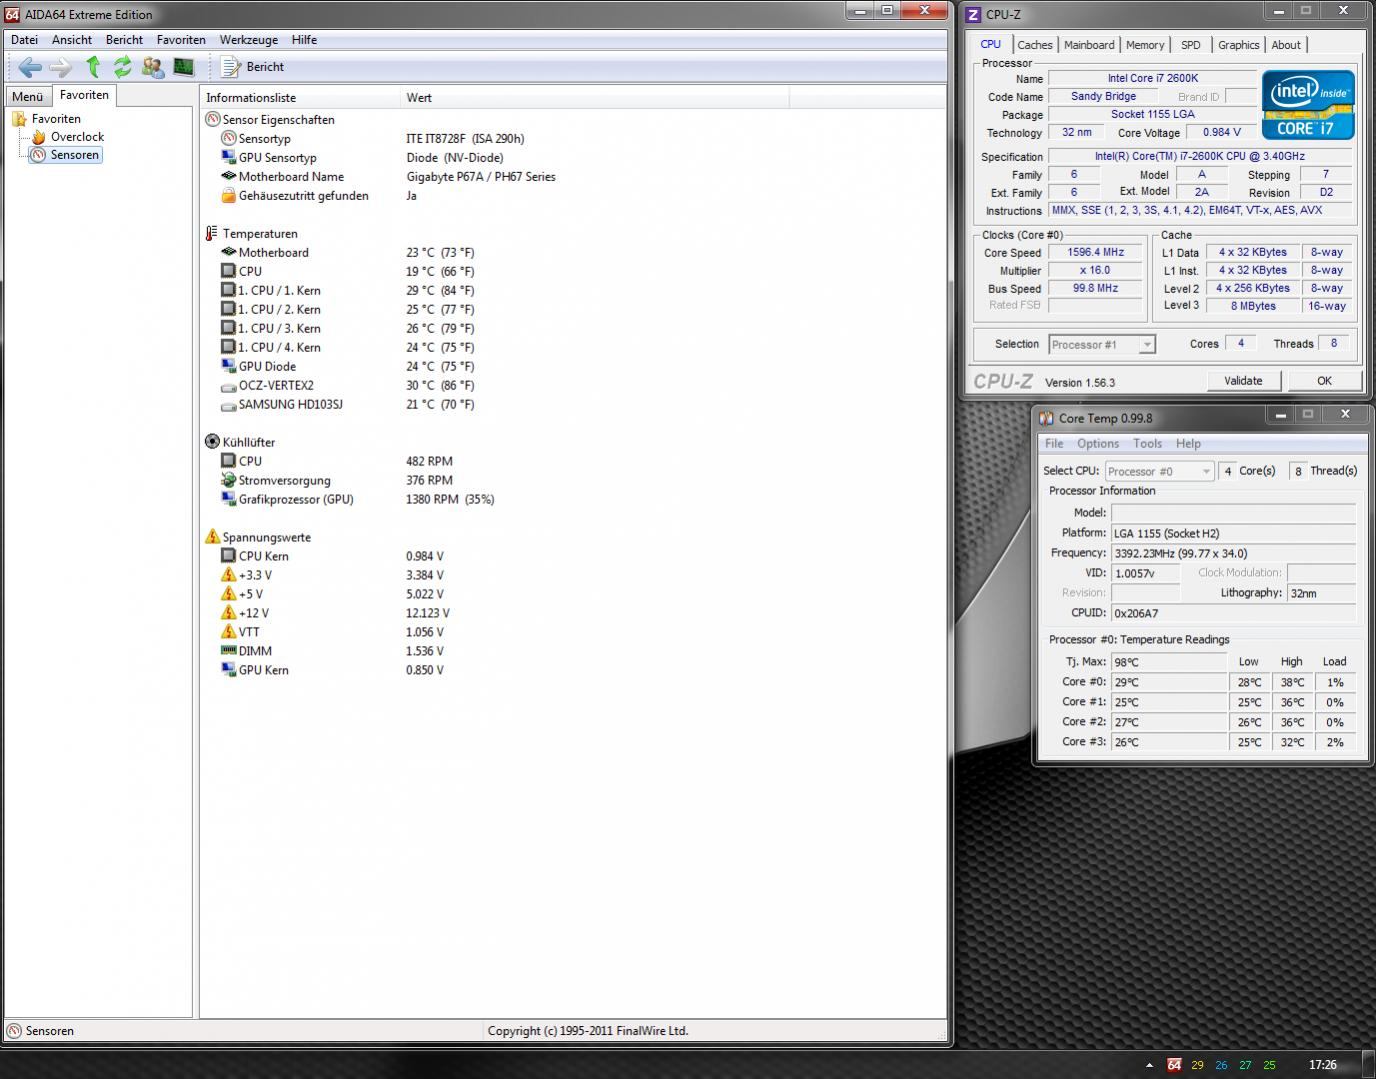1376x1079 pixels.
Task: Go up one level with green up arrow
Action: pyautogui.click(x=93, y=67)
